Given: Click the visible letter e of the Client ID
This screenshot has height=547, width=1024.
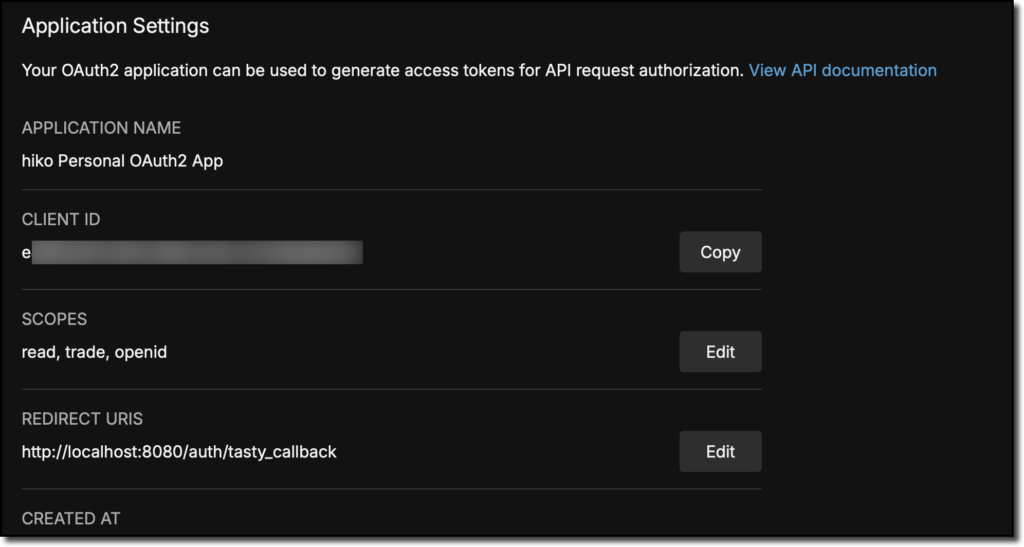Looking at the screenshot, I should tap(26, 253).
